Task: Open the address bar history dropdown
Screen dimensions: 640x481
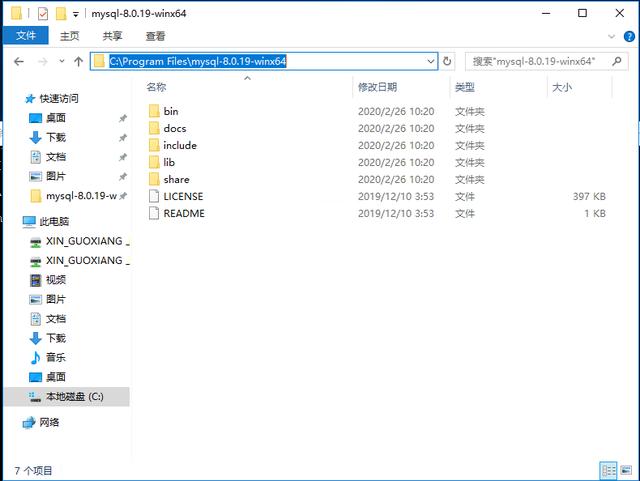Action: tap(431, 61)
